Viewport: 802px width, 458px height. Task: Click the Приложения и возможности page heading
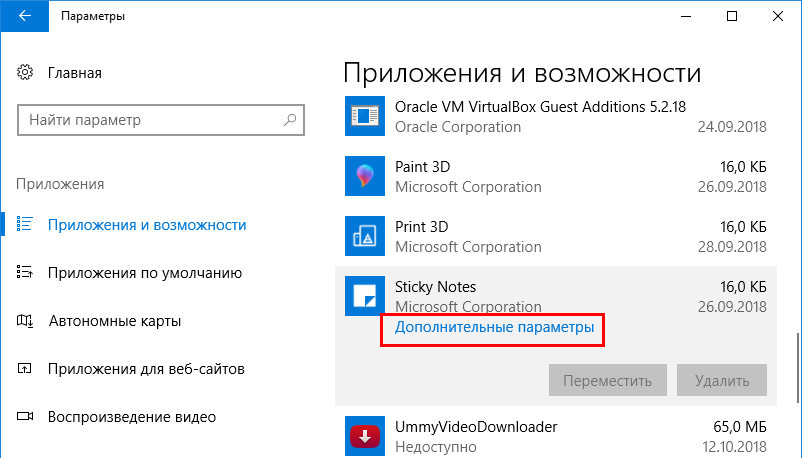(522, 73)
